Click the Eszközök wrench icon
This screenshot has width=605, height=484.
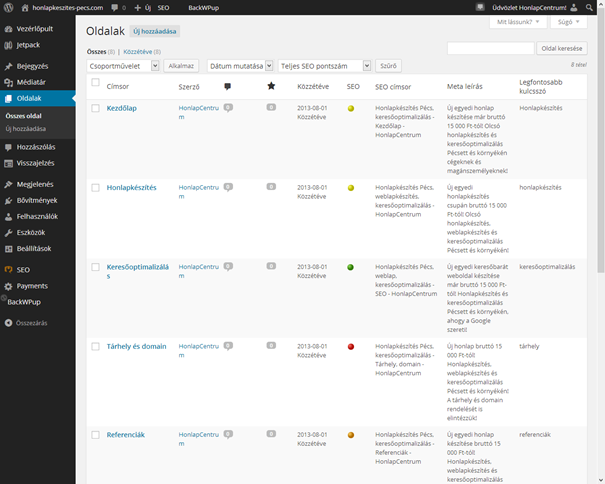8,233
